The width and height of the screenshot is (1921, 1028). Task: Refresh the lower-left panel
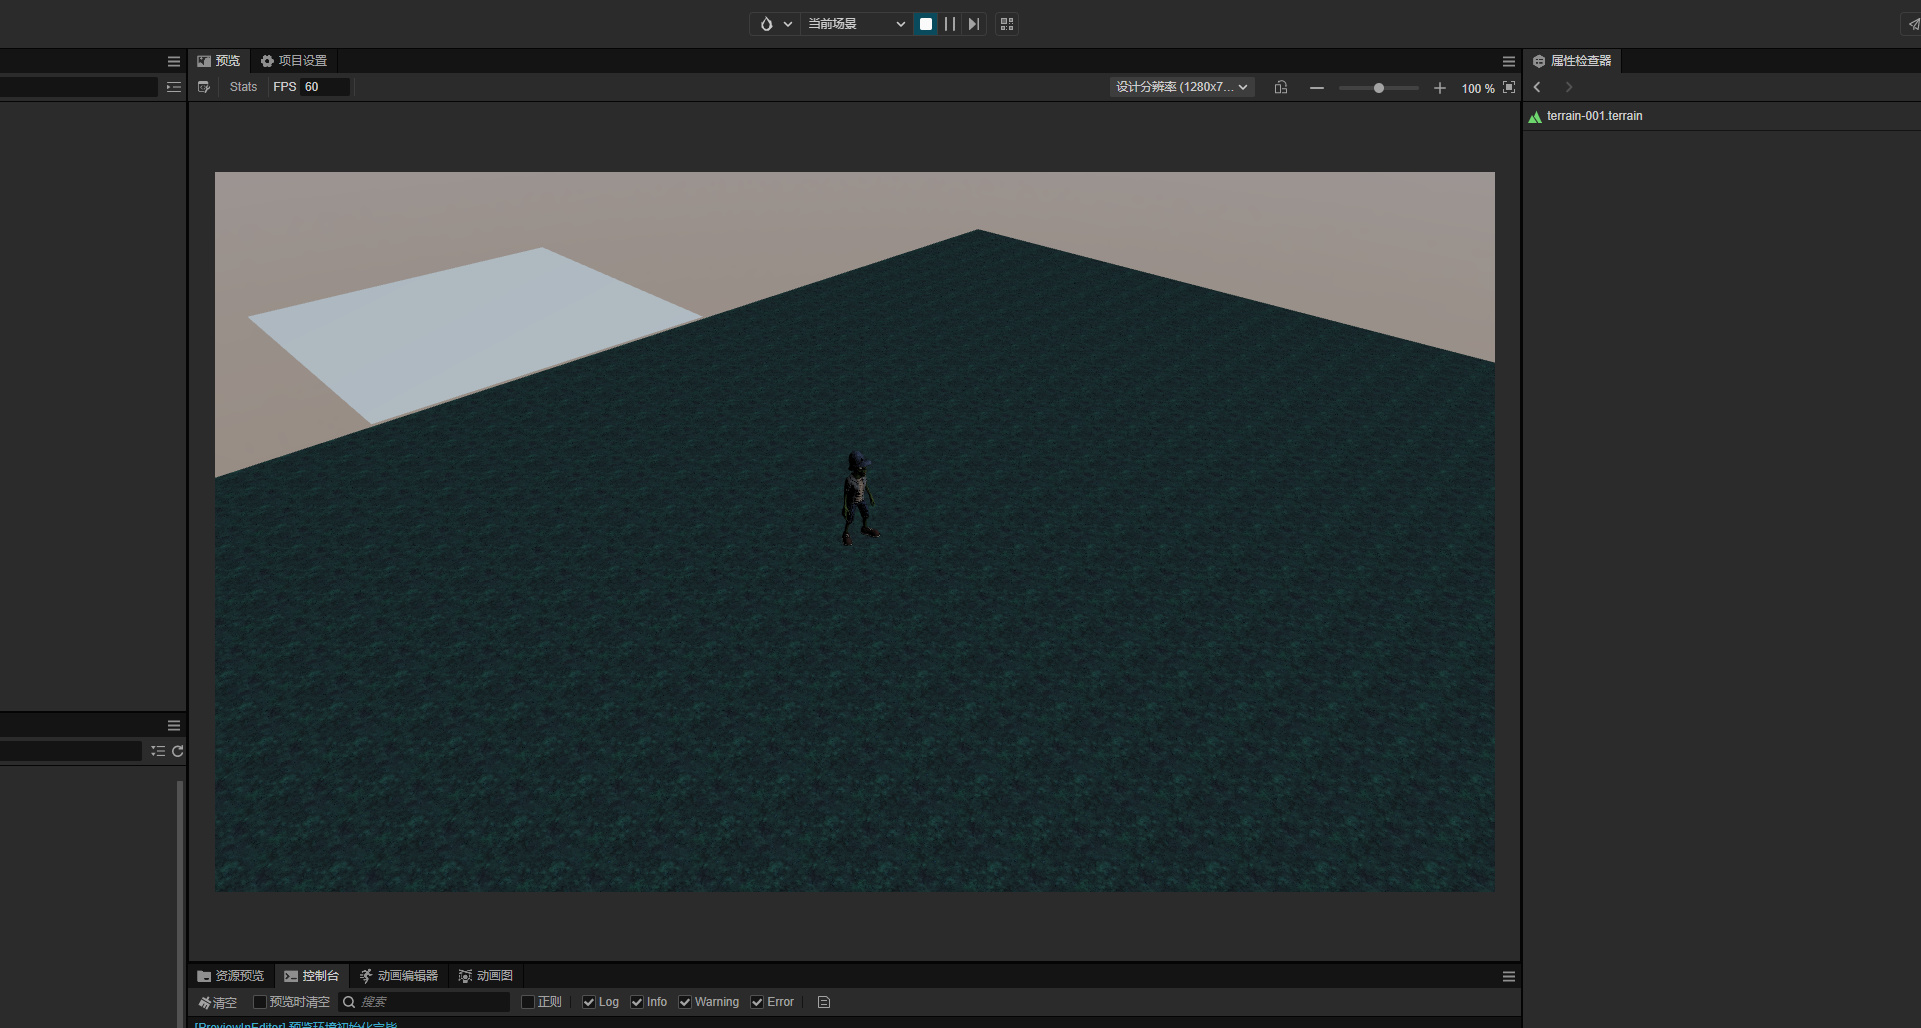(x=178, y=751)
